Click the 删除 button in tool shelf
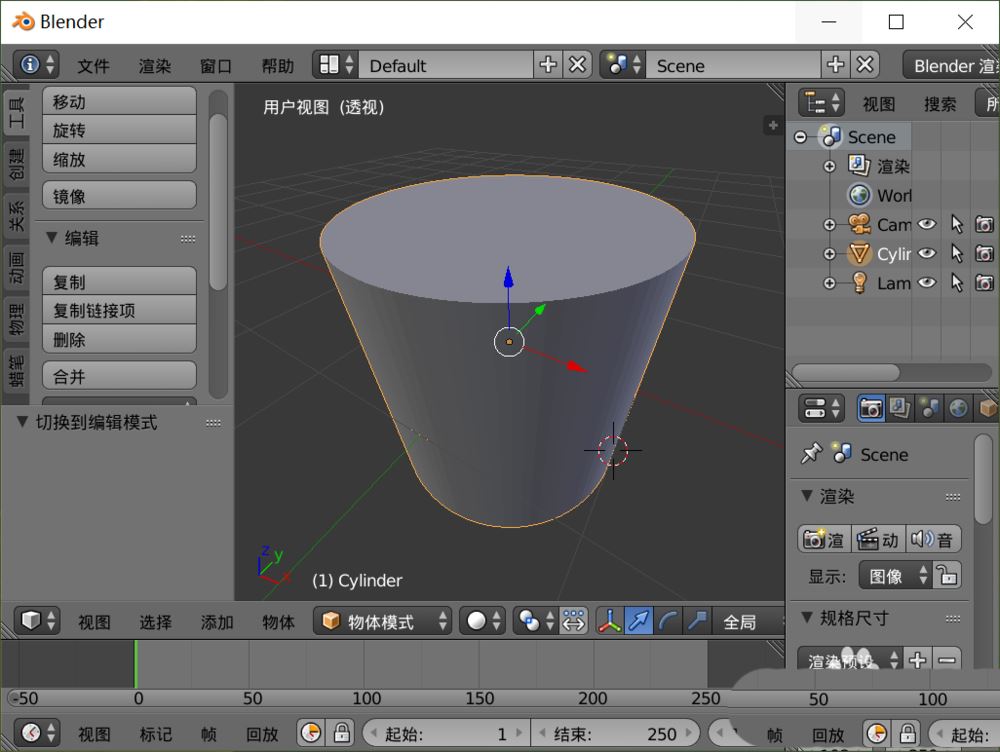Screen dimensions: 1000x752 pyautogui.click(x=118, y=338)
